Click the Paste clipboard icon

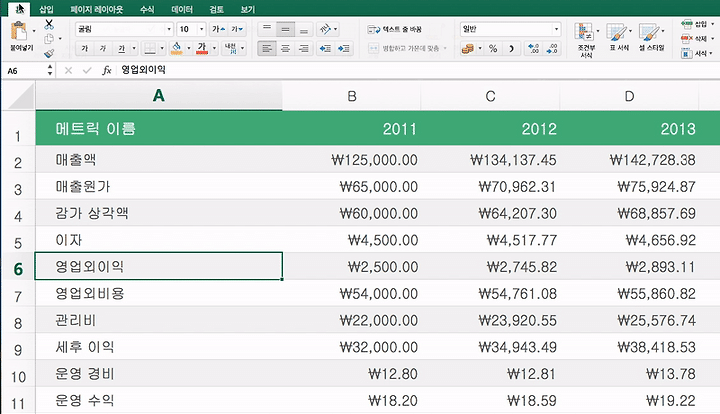(x=19, y=32)
